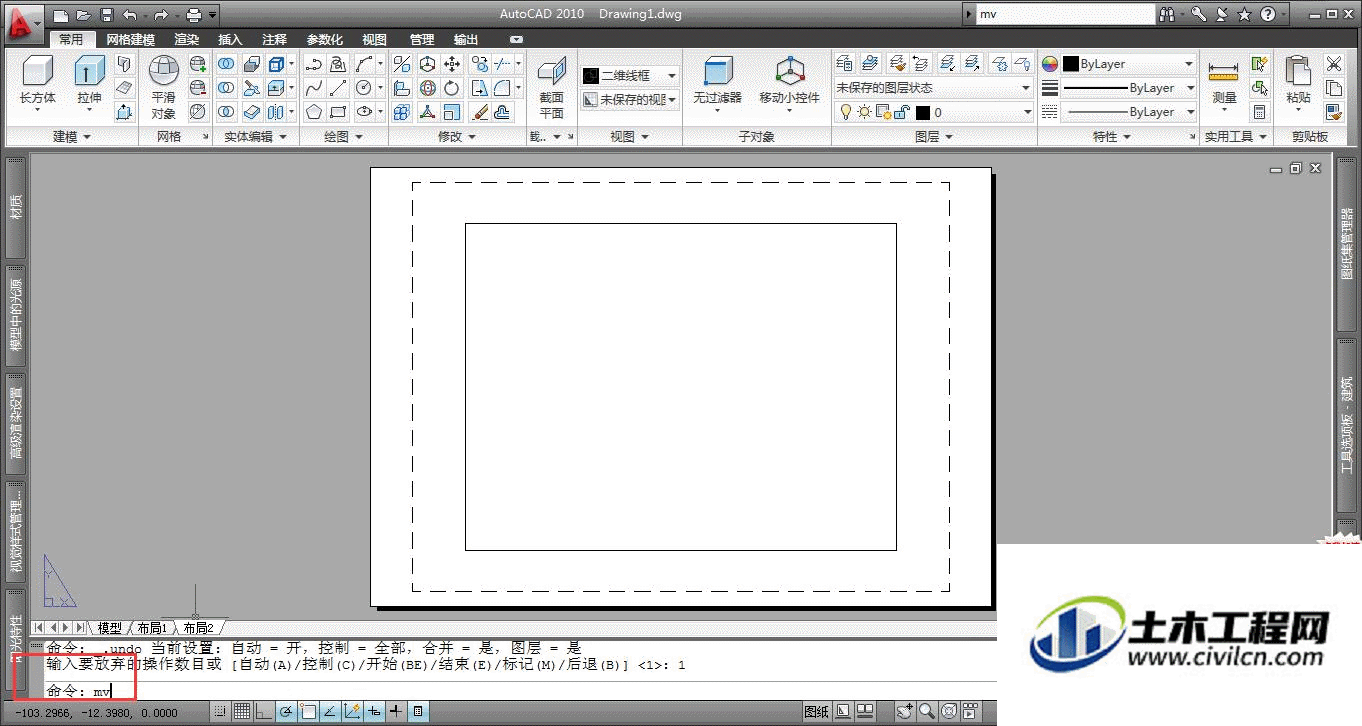Open the 未保存的视图 view dropdown
This screenshot has width=1362, height=726.
[x=630, y=100]
